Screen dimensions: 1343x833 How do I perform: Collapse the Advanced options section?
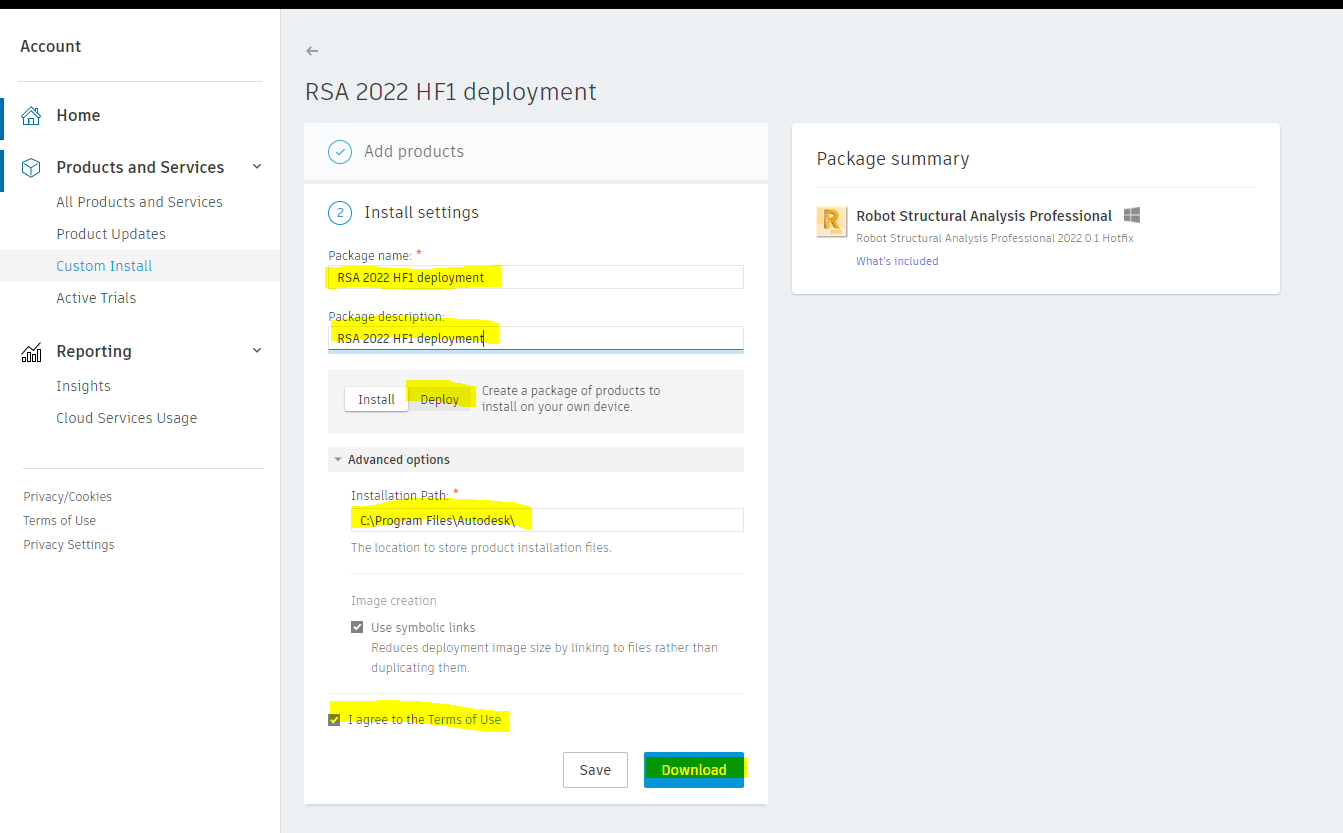tap(338, 459)
